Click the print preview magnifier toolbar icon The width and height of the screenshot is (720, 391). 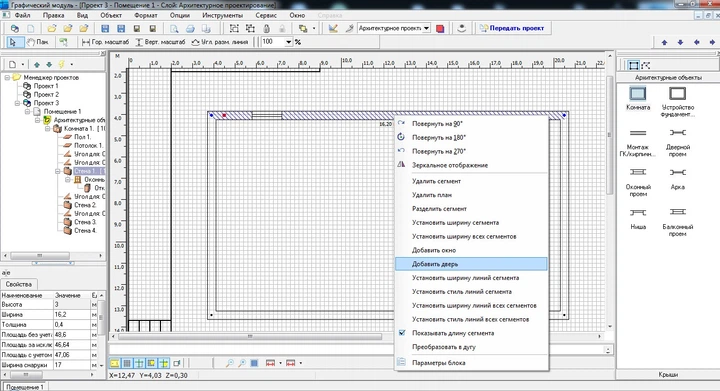tap(174, 28)
